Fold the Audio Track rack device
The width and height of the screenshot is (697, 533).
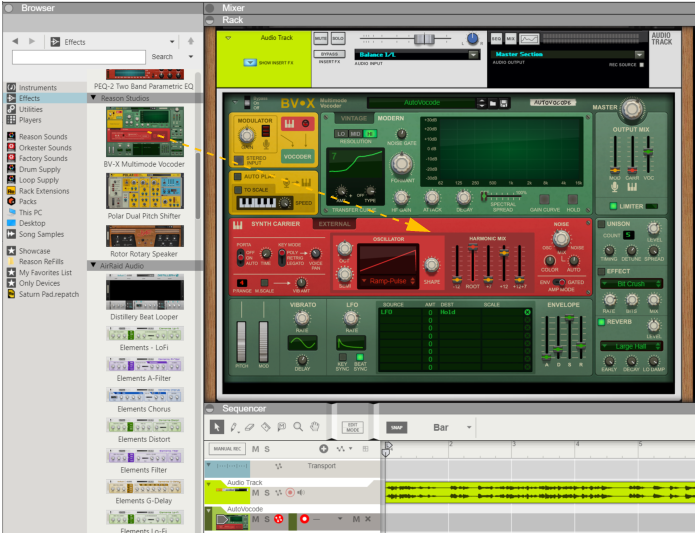pyautogui.click(x=228, y=38)
